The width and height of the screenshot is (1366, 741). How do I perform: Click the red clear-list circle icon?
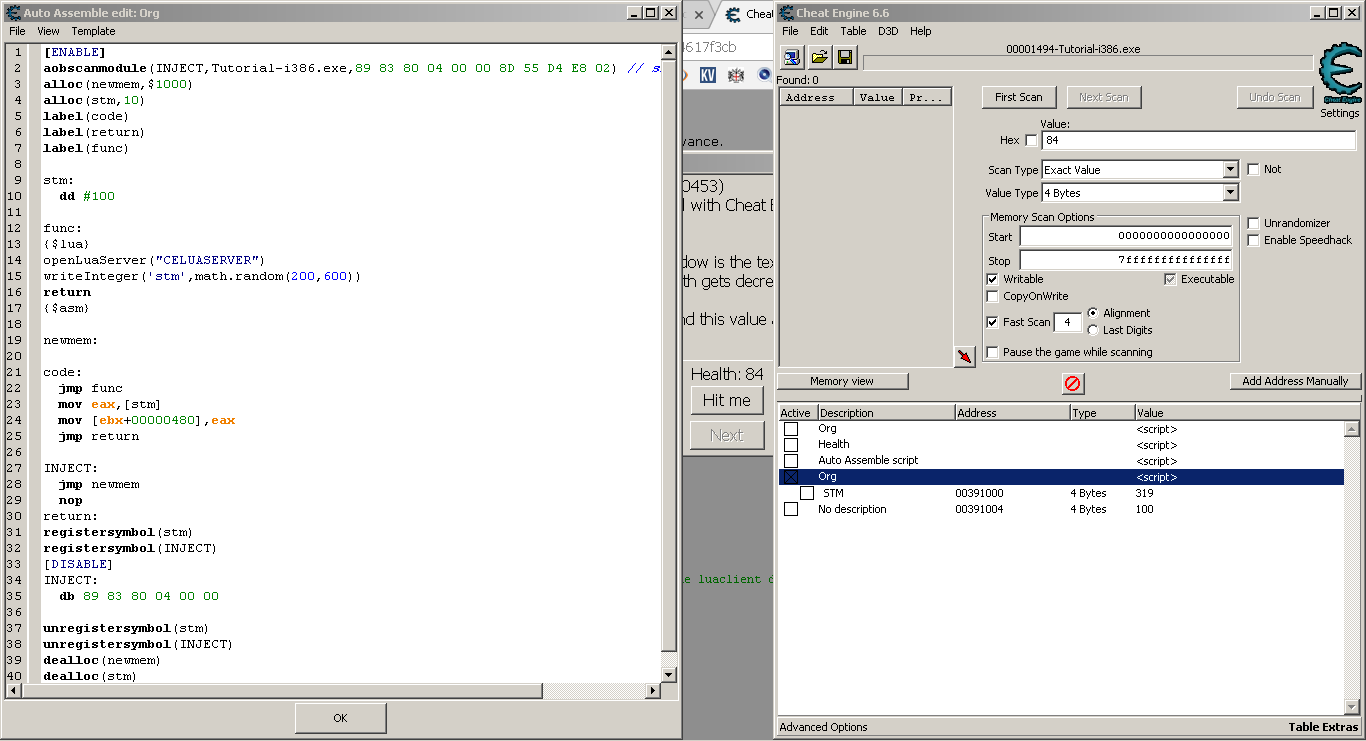1072,383
